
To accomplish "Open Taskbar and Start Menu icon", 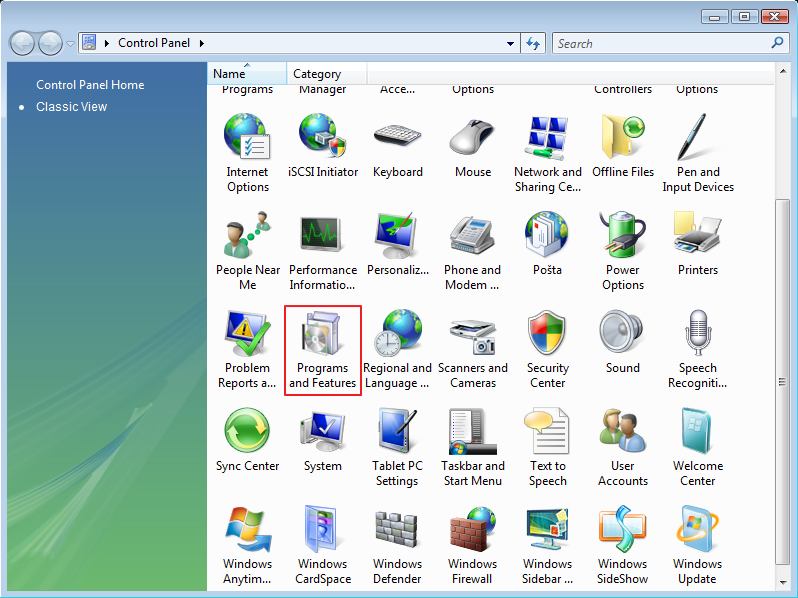I will [x=472, y=433].
